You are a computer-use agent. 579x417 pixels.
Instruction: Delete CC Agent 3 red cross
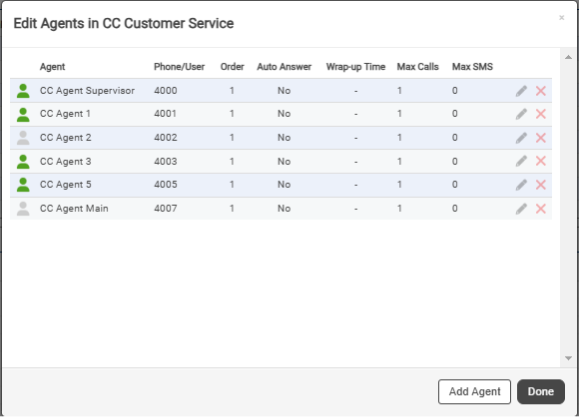pos(541,161)
